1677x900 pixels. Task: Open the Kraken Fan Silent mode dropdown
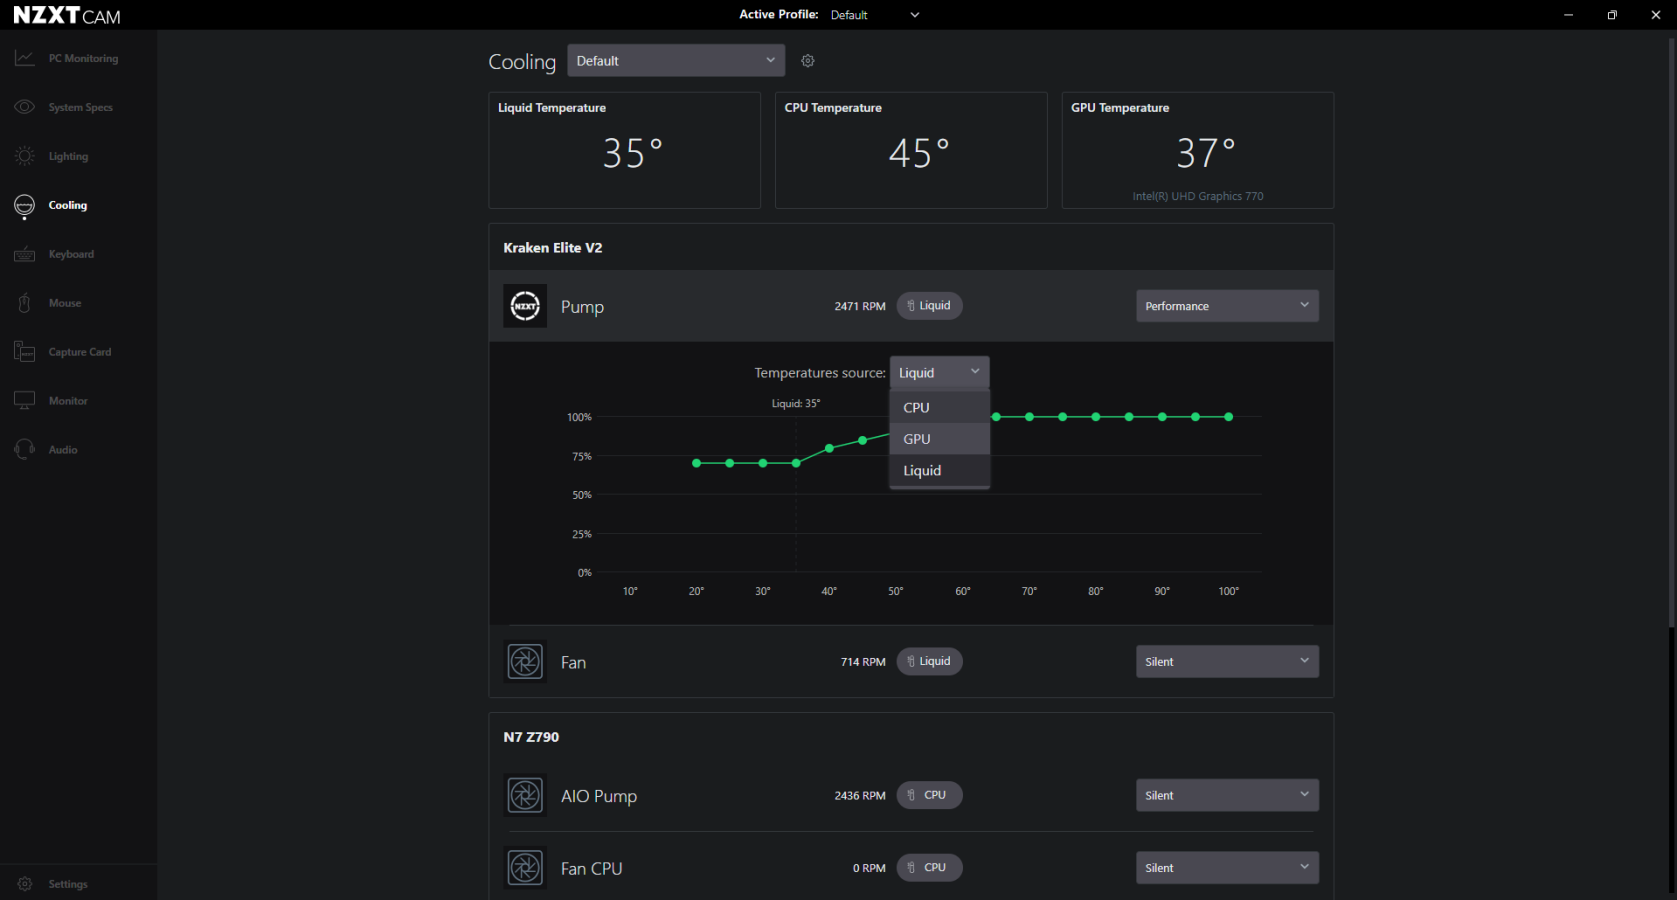[1226, 662]
